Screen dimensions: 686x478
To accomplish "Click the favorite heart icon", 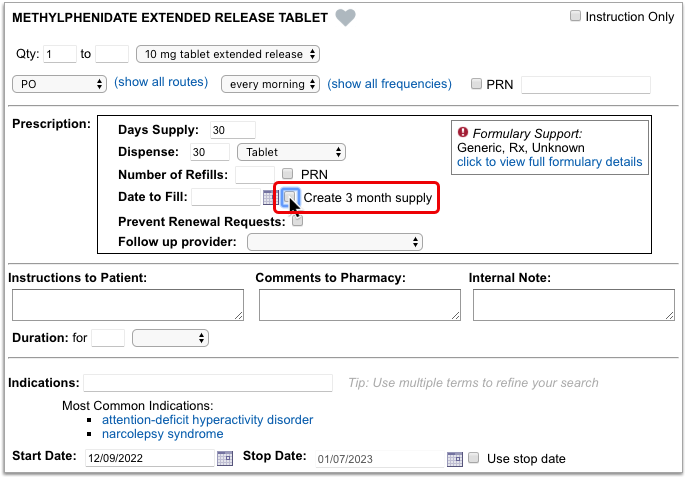I will [x=345, y=17].
